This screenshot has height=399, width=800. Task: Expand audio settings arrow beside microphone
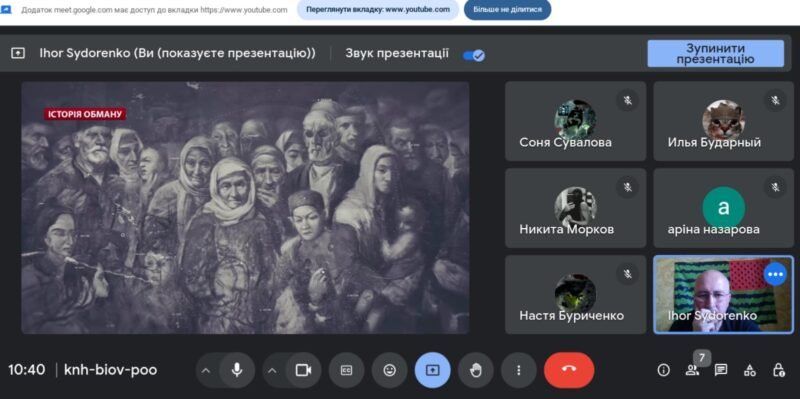206,370
